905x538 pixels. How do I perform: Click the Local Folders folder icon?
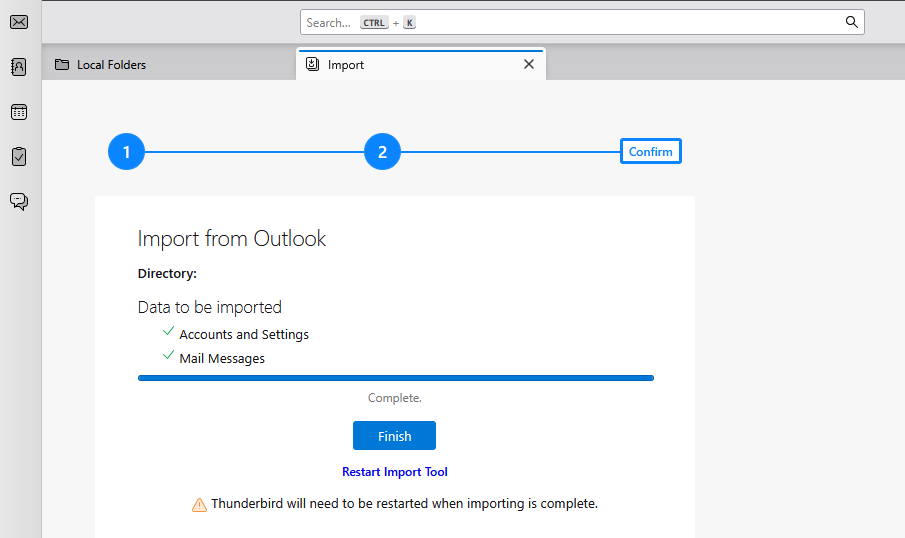coord(62,64)
